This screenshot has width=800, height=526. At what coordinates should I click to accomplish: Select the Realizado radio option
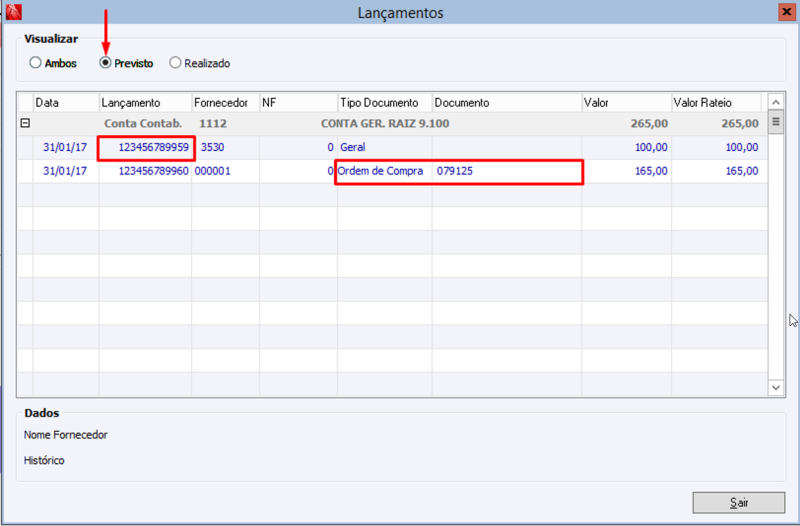tap(200, 63)
